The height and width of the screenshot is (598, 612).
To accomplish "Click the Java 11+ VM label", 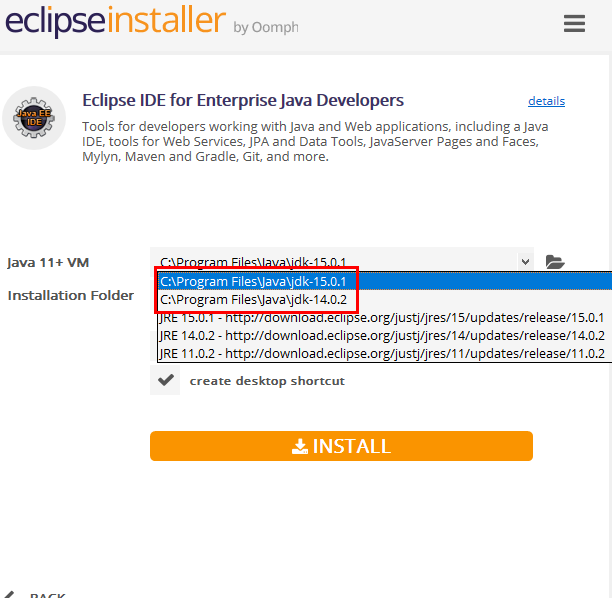I will coord(48,262).
